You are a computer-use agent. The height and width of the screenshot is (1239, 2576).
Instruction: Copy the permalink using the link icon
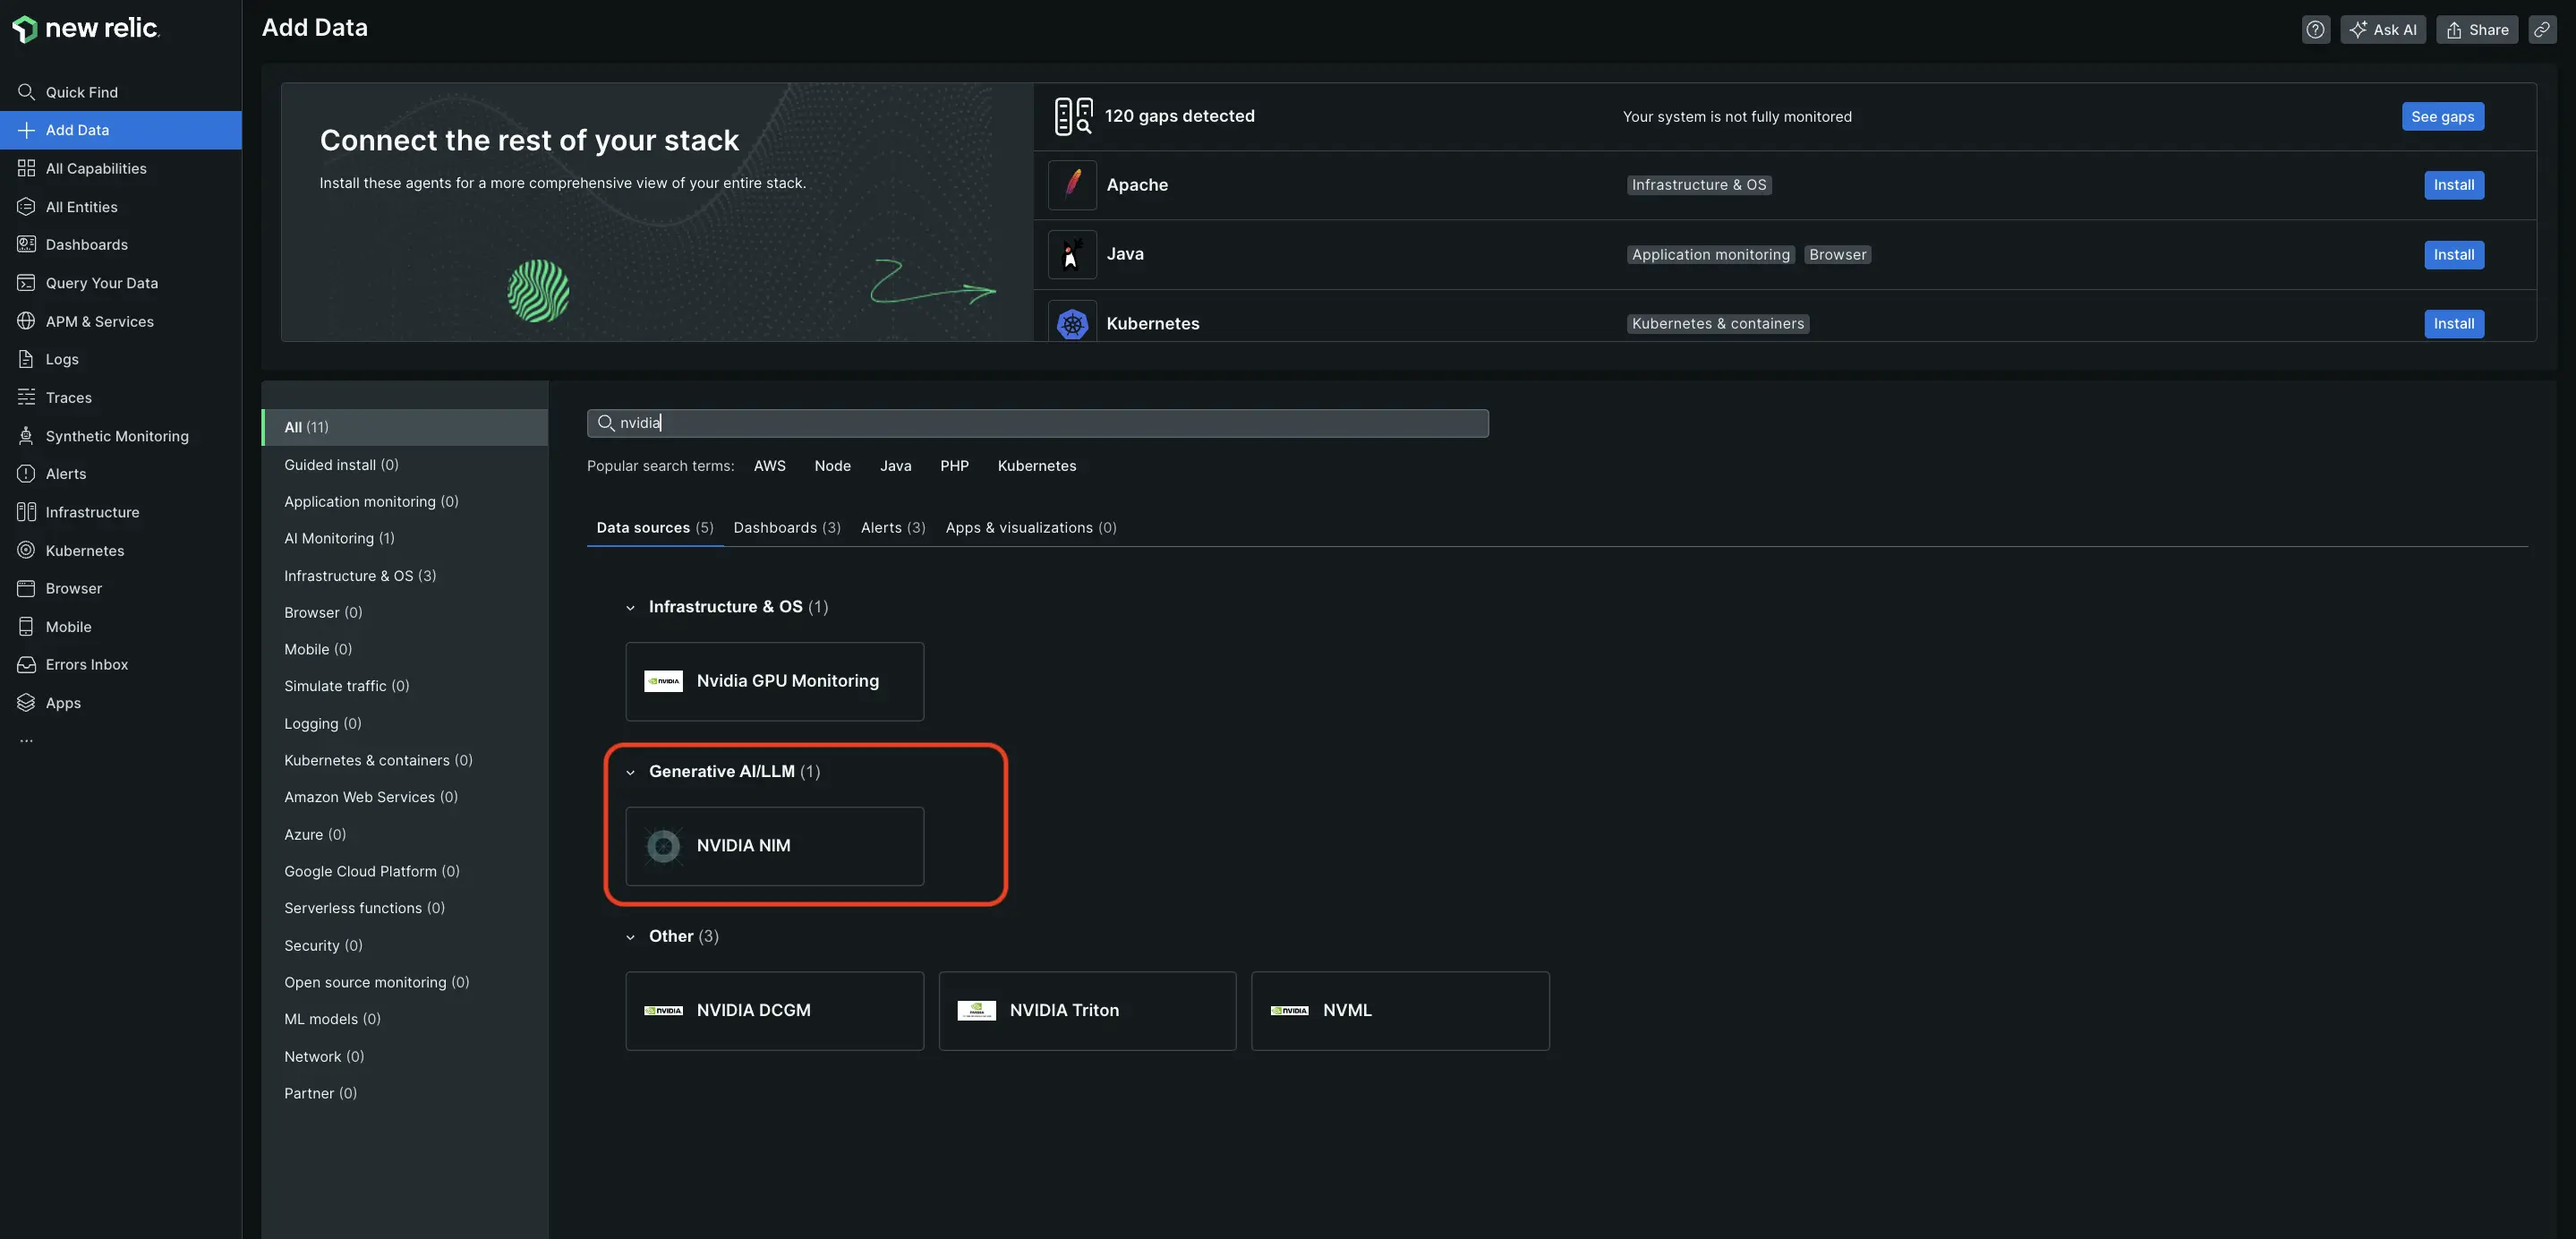click(x=2543, y=29)
